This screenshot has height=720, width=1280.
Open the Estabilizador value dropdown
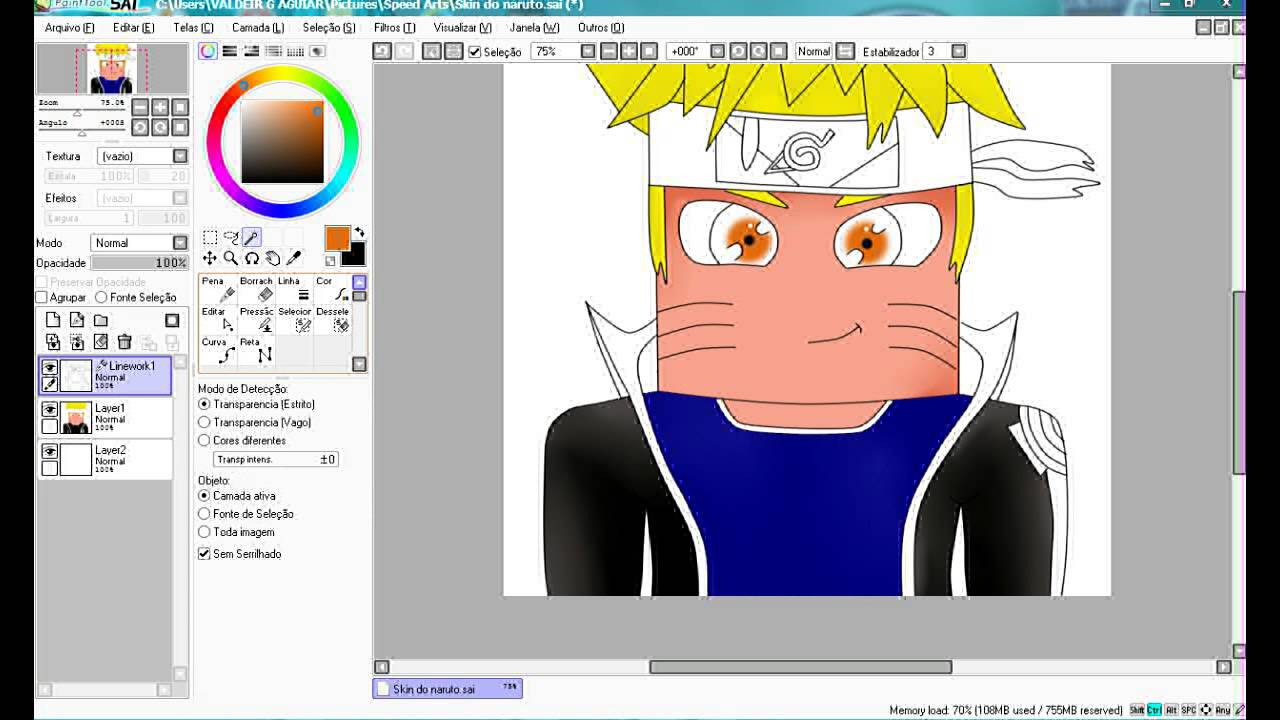[x=958, y=51]
